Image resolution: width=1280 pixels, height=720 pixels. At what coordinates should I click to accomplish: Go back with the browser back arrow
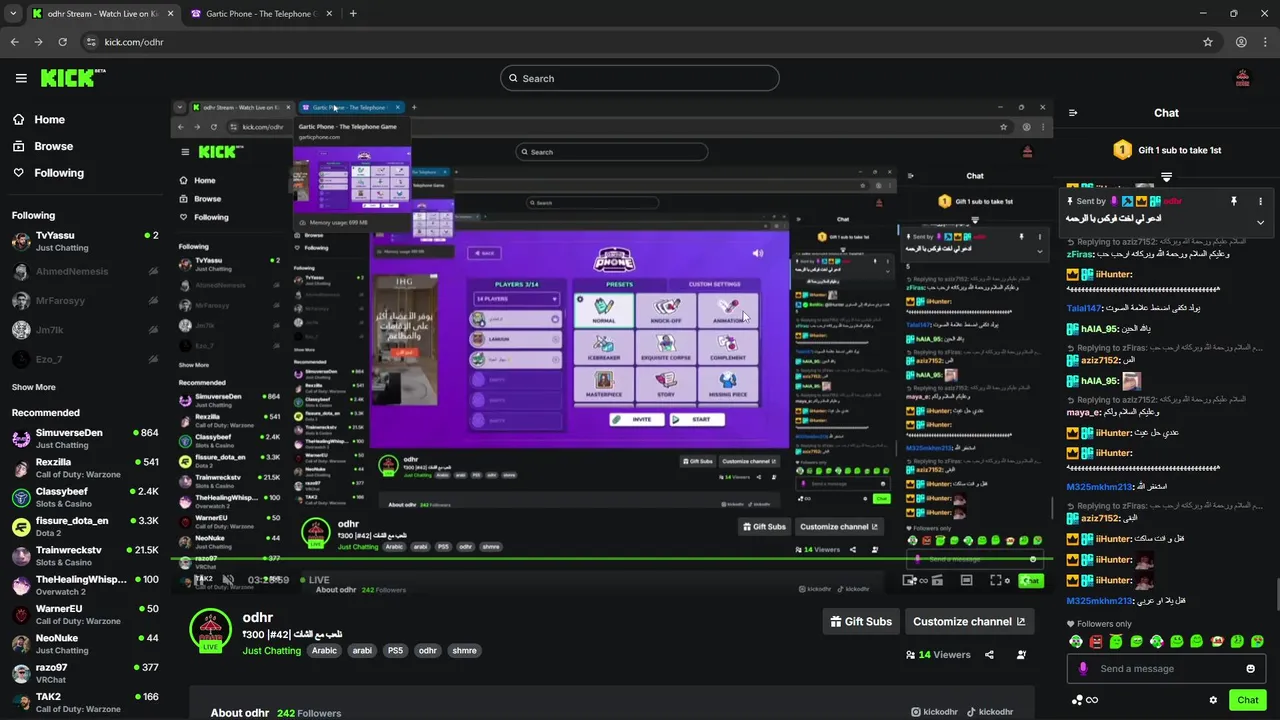14,42
